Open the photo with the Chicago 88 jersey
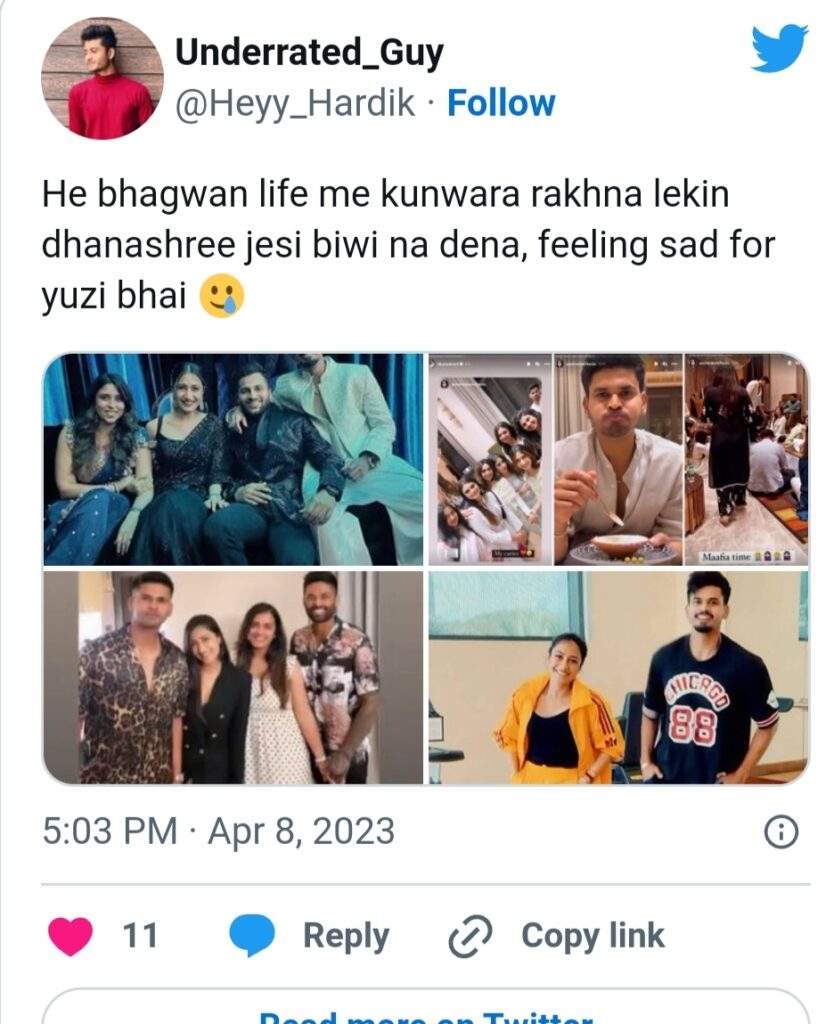 [618, 677]
